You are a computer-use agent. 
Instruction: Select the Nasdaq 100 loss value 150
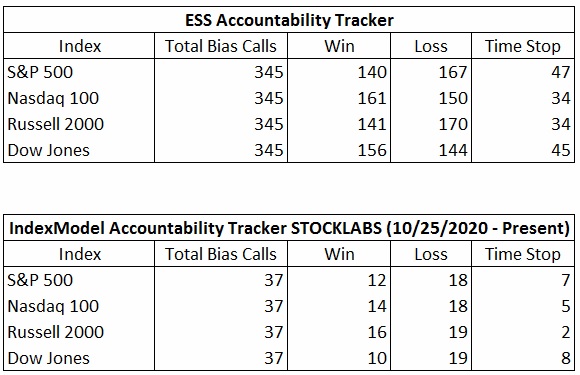pos(453,98)
